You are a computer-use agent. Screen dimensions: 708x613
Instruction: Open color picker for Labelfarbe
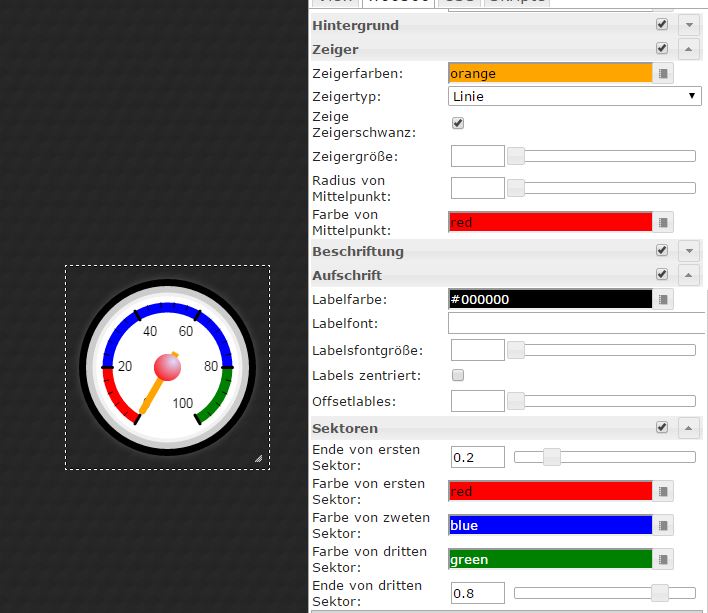pyautogui.click(x=663, y=299)
